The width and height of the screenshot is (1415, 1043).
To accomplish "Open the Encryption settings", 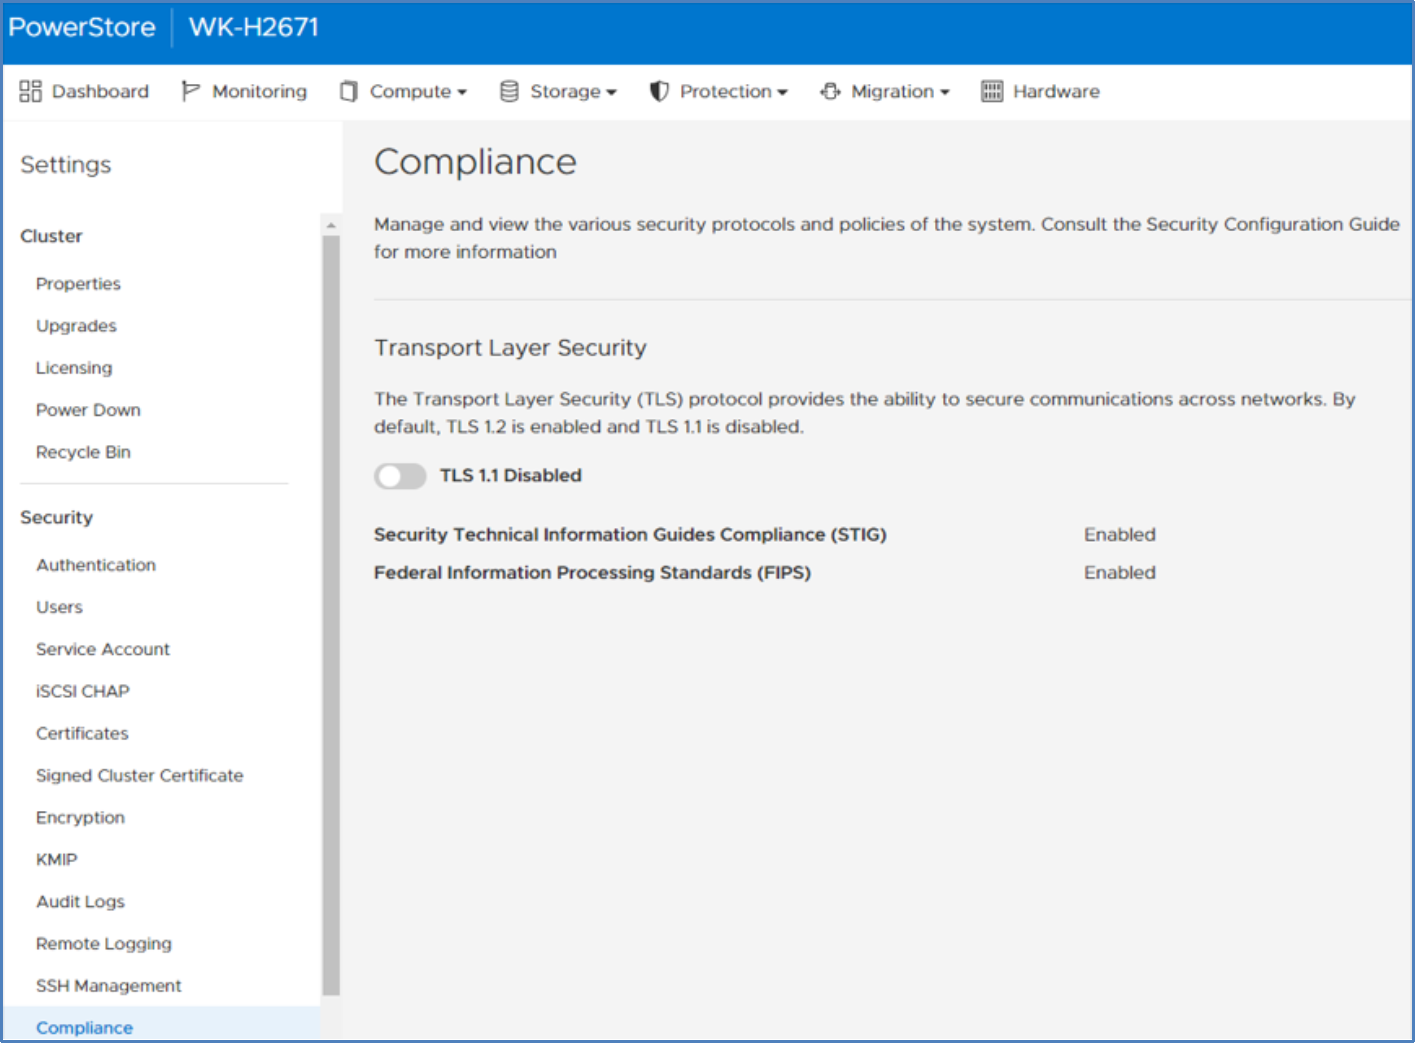I will point(80,817).
